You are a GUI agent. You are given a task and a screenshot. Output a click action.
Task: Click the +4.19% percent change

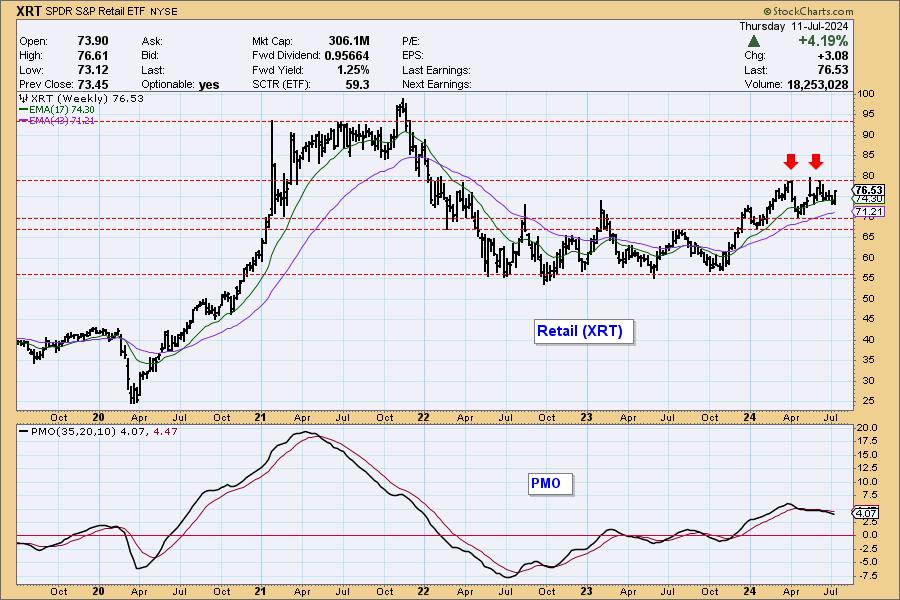point(823,41)
